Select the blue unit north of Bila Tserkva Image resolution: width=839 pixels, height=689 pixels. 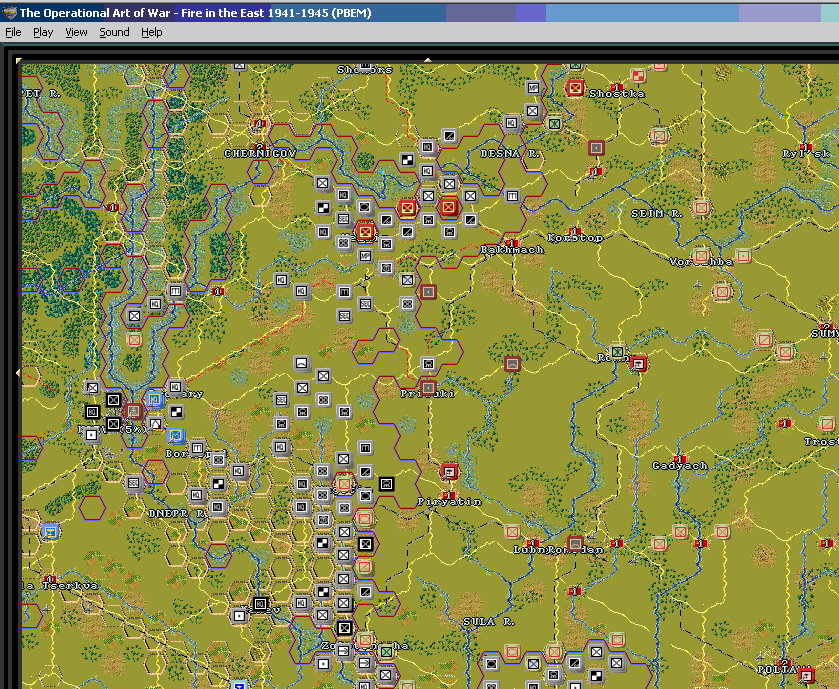51,531
